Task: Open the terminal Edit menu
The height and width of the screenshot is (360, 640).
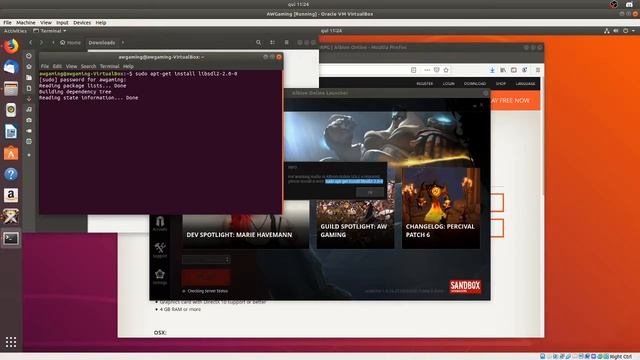Action: click(57, 66)
